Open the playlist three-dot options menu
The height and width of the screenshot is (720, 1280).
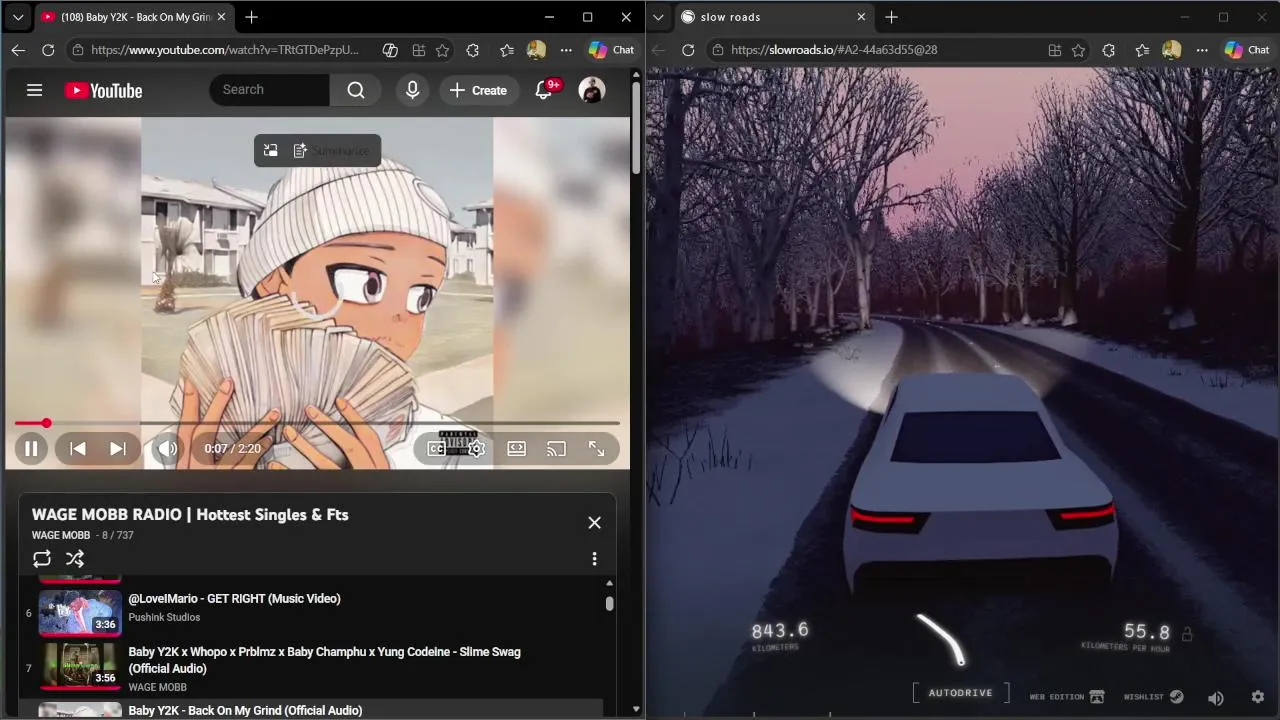[594, 559]
